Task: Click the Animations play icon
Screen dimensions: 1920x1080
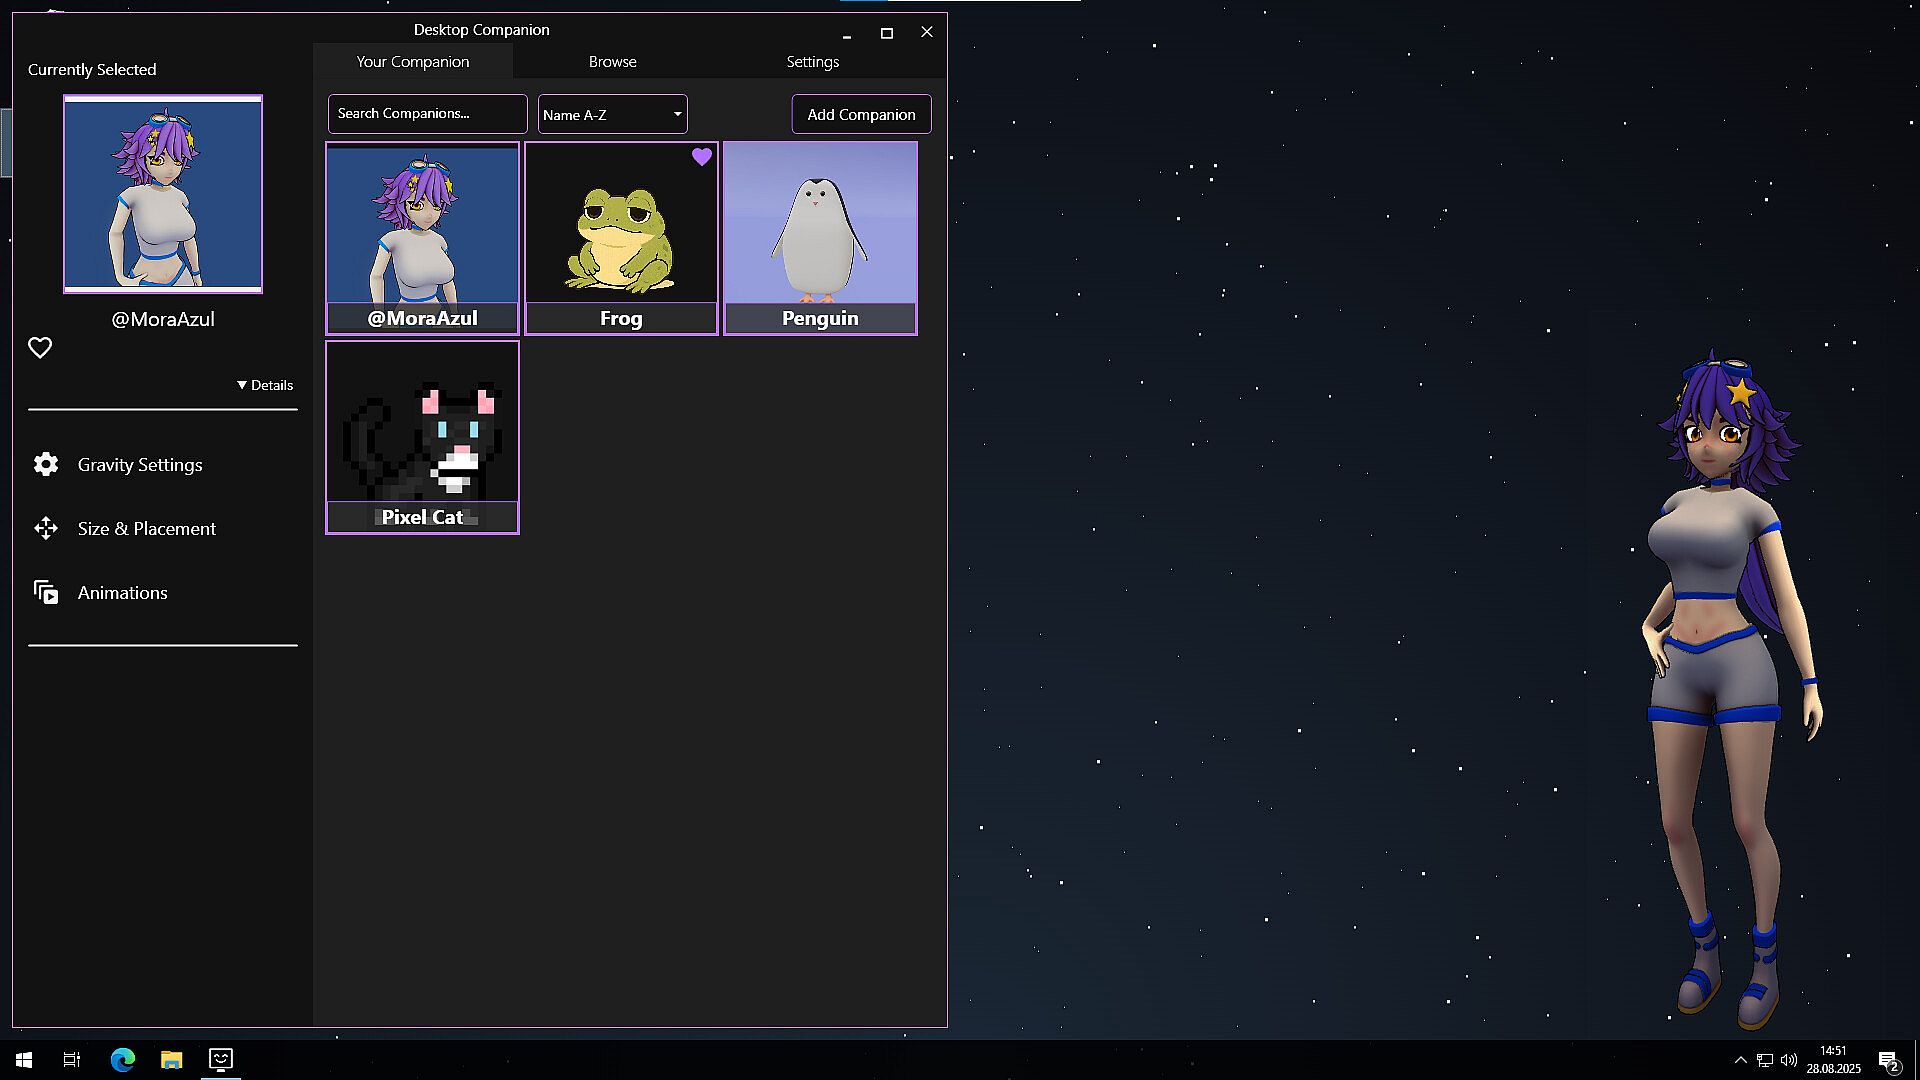Action: [x=46, y=592]
